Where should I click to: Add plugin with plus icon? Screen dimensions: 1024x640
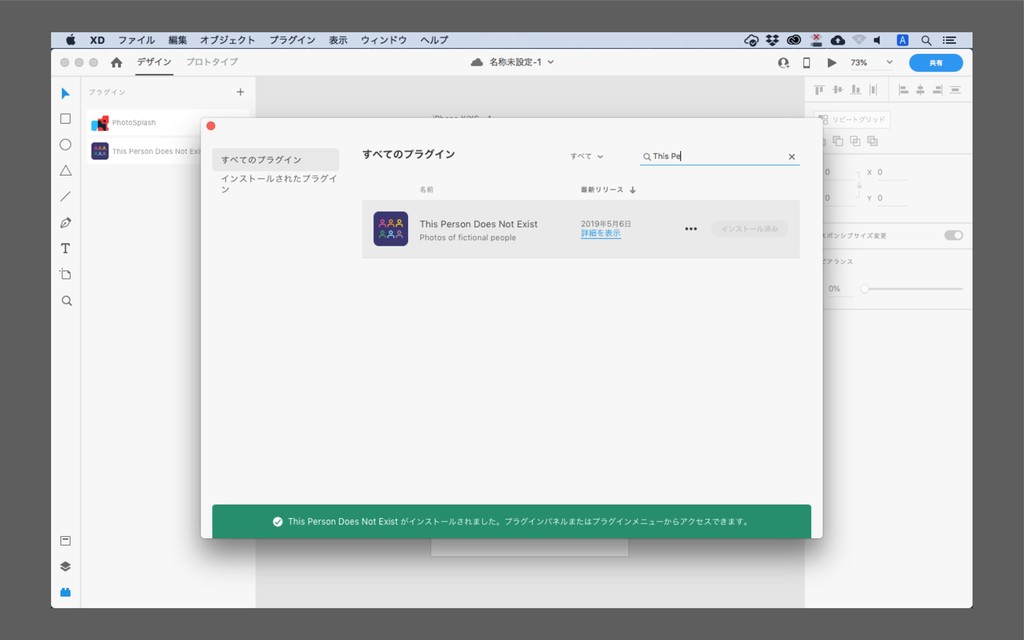click(x=240, y=92)
